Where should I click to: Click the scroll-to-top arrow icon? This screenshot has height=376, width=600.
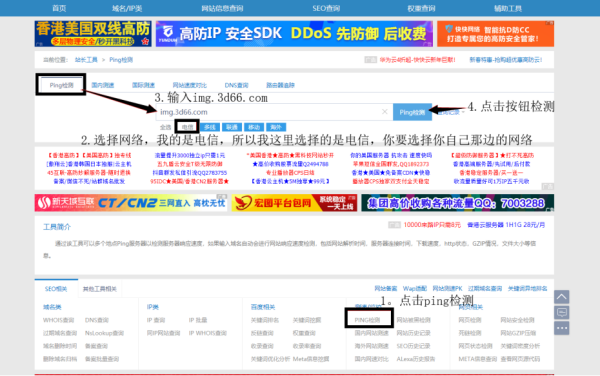[561, 297]
